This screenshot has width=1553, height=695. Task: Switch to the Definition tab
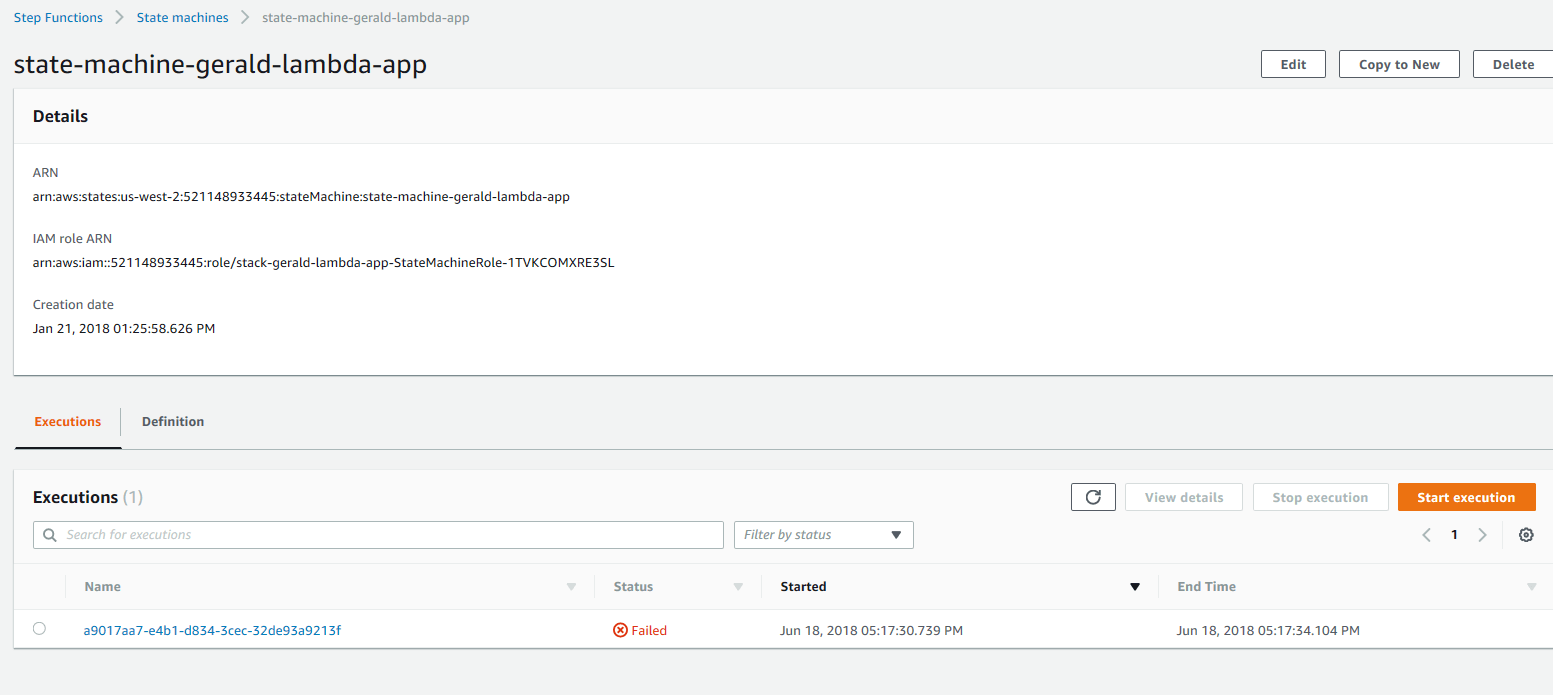pos(173,422)
